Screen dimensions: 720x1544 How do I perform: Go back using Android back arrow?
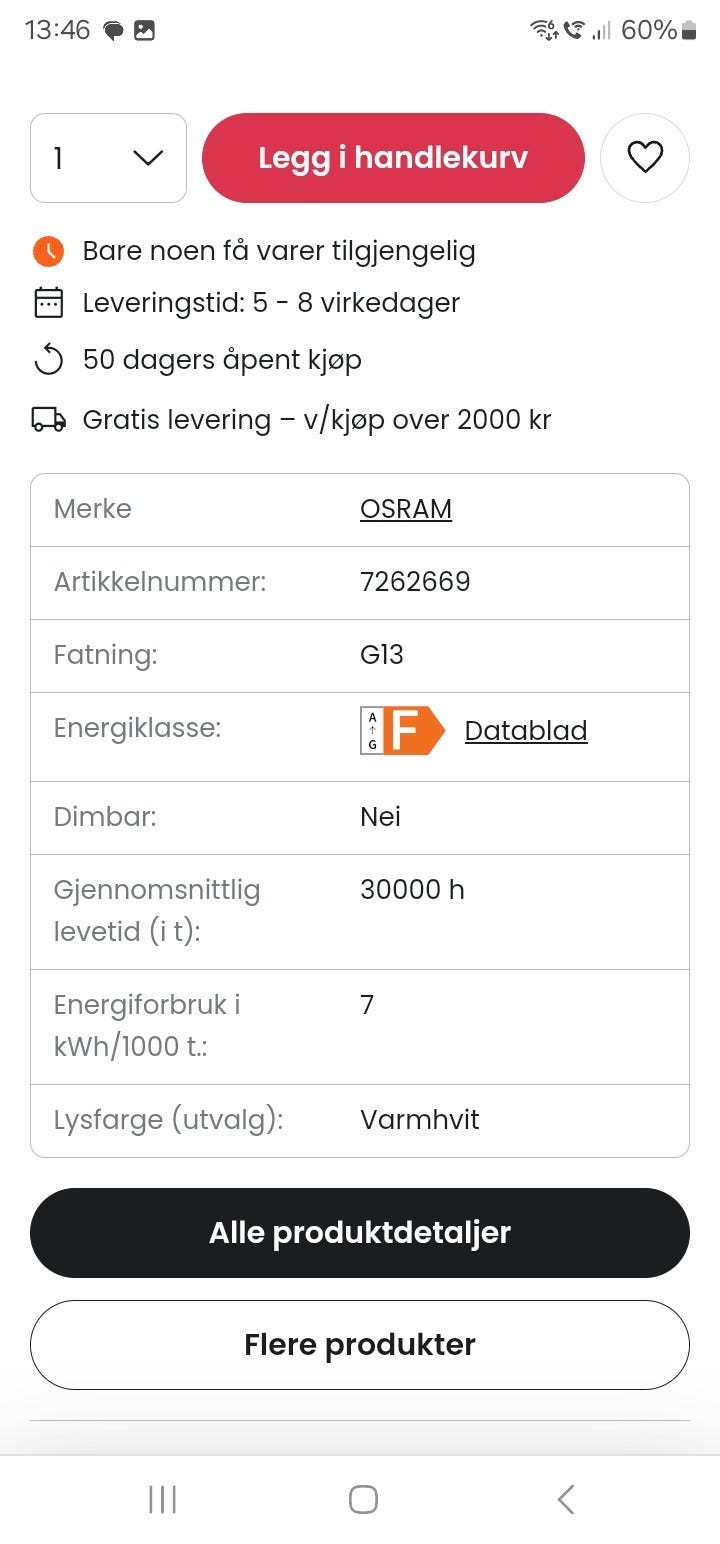[565, 1499]
